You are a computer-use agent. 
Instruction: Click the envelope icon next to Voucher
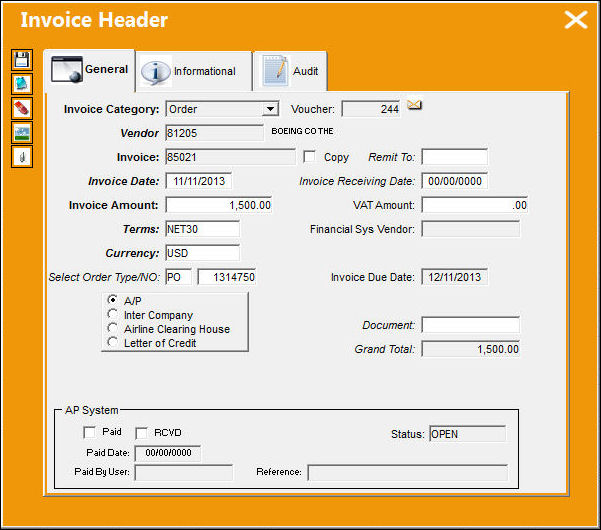414,105
